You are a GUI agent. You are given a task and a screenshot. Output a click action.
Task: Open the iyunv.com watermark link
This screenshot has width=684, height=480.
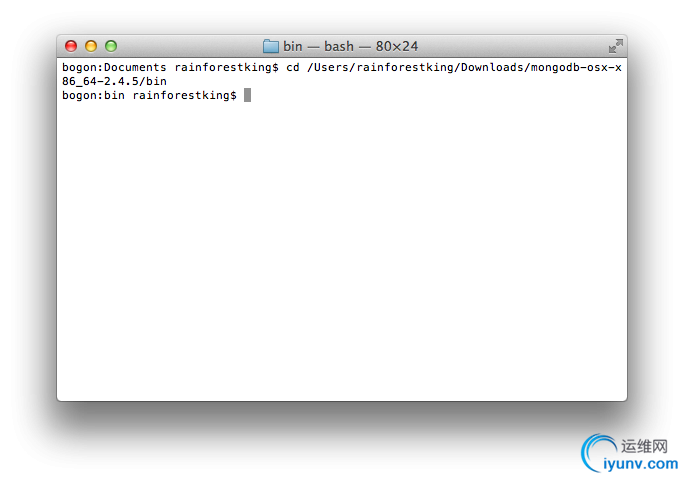[x=640, y=463]
